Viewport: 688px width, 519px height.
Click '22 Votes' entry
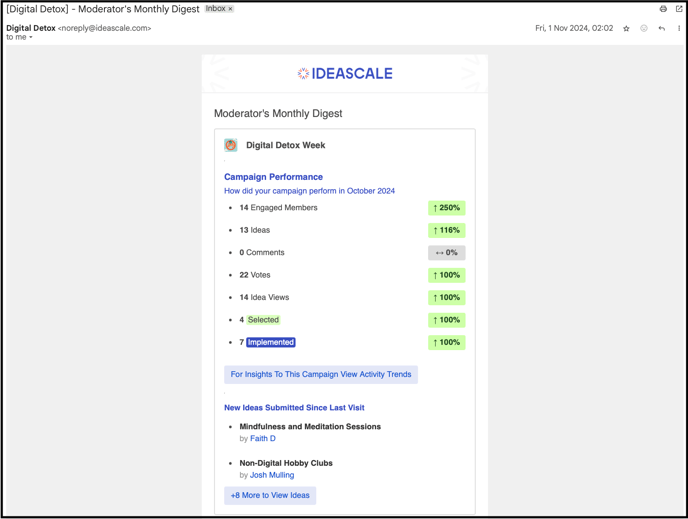pyautogui.click(x=255, y=275)
